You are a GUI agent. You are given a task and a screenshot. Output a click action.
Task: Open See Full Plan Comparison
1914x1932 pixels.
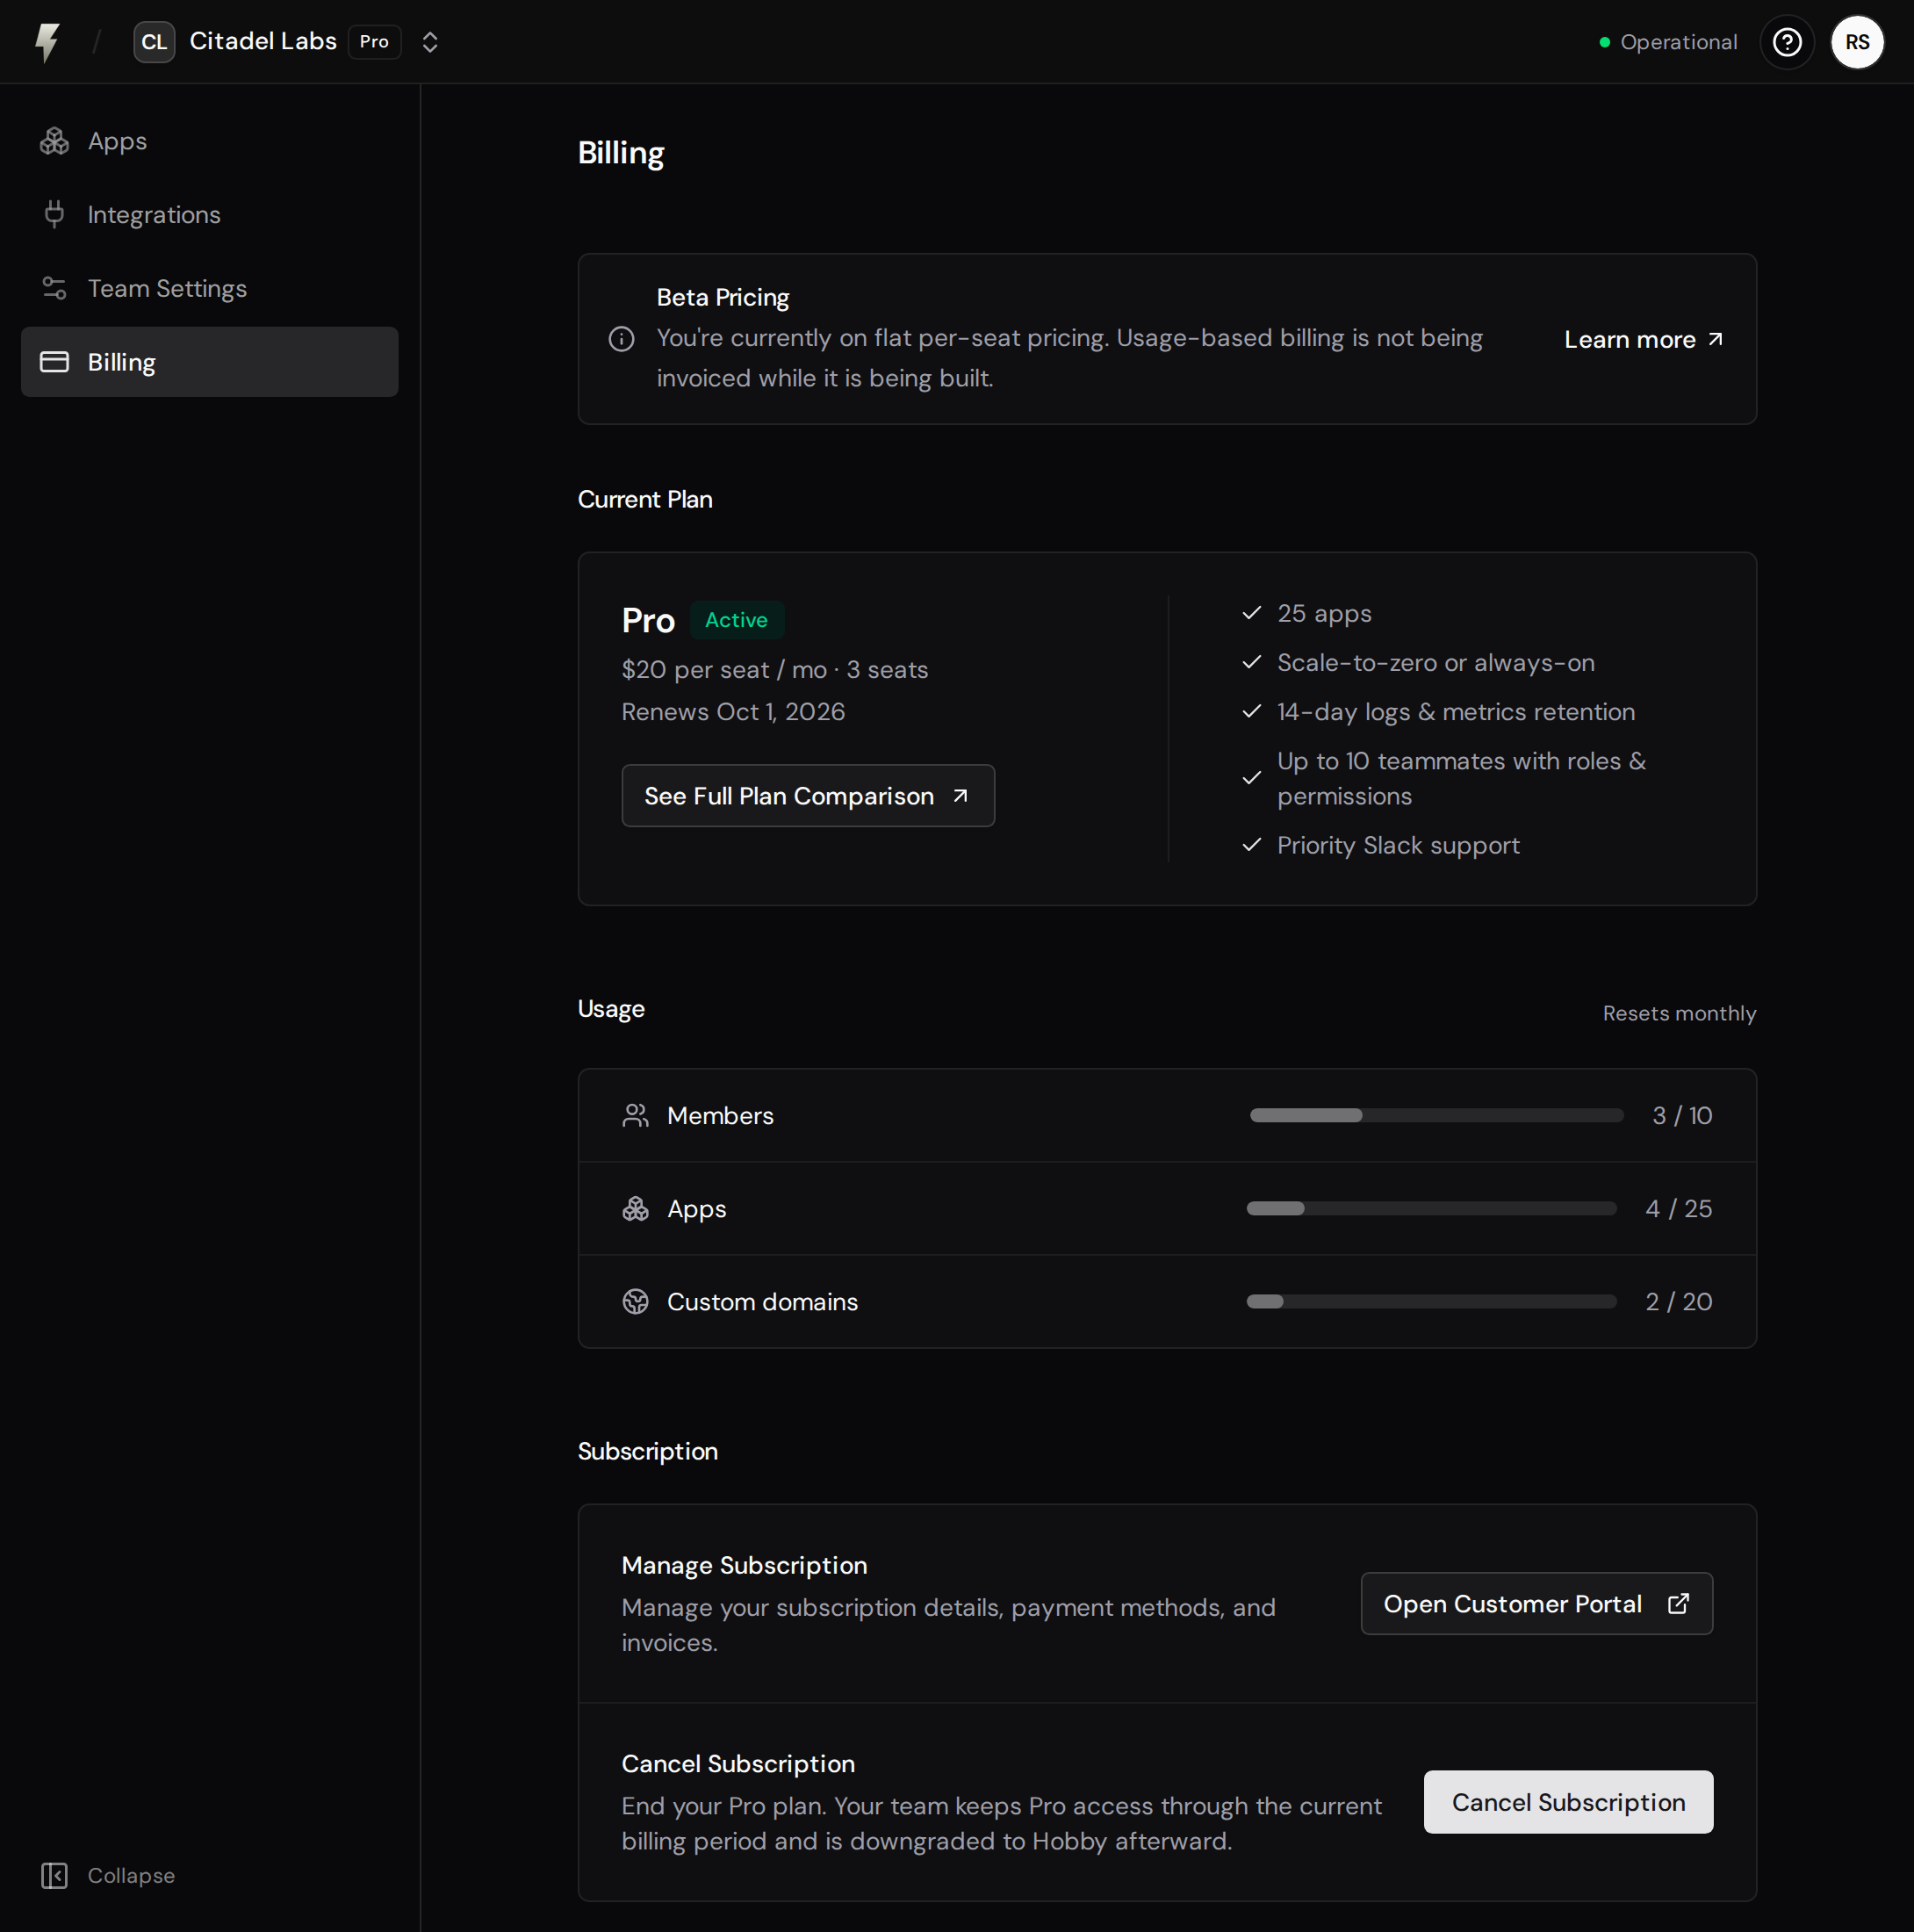point(808,796)
